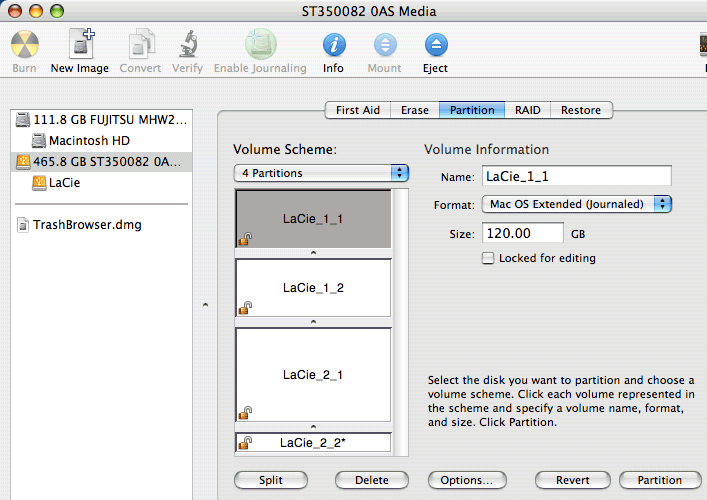This screenshot has width=707, height=500.
Task: Open the Format Mac OS Extended dropdown
Action: tap(577, 204)
